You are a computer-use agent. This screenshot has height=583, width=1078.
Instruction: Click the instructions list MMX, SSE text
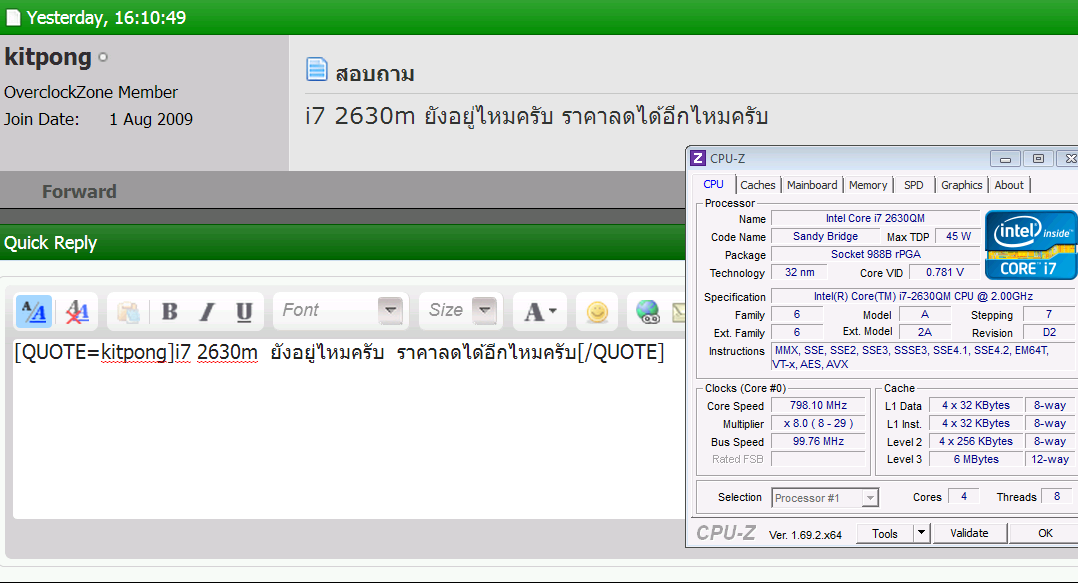click(x=923, y=357)
